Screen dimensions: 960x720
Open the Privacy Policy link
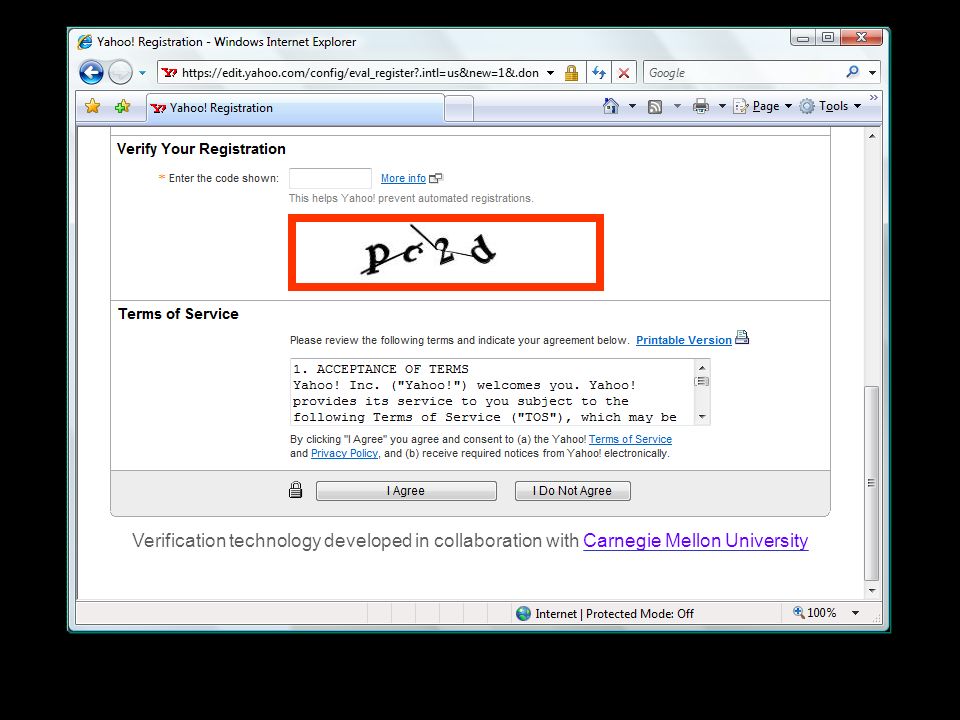pyautogui.click(x=344, y=453)
